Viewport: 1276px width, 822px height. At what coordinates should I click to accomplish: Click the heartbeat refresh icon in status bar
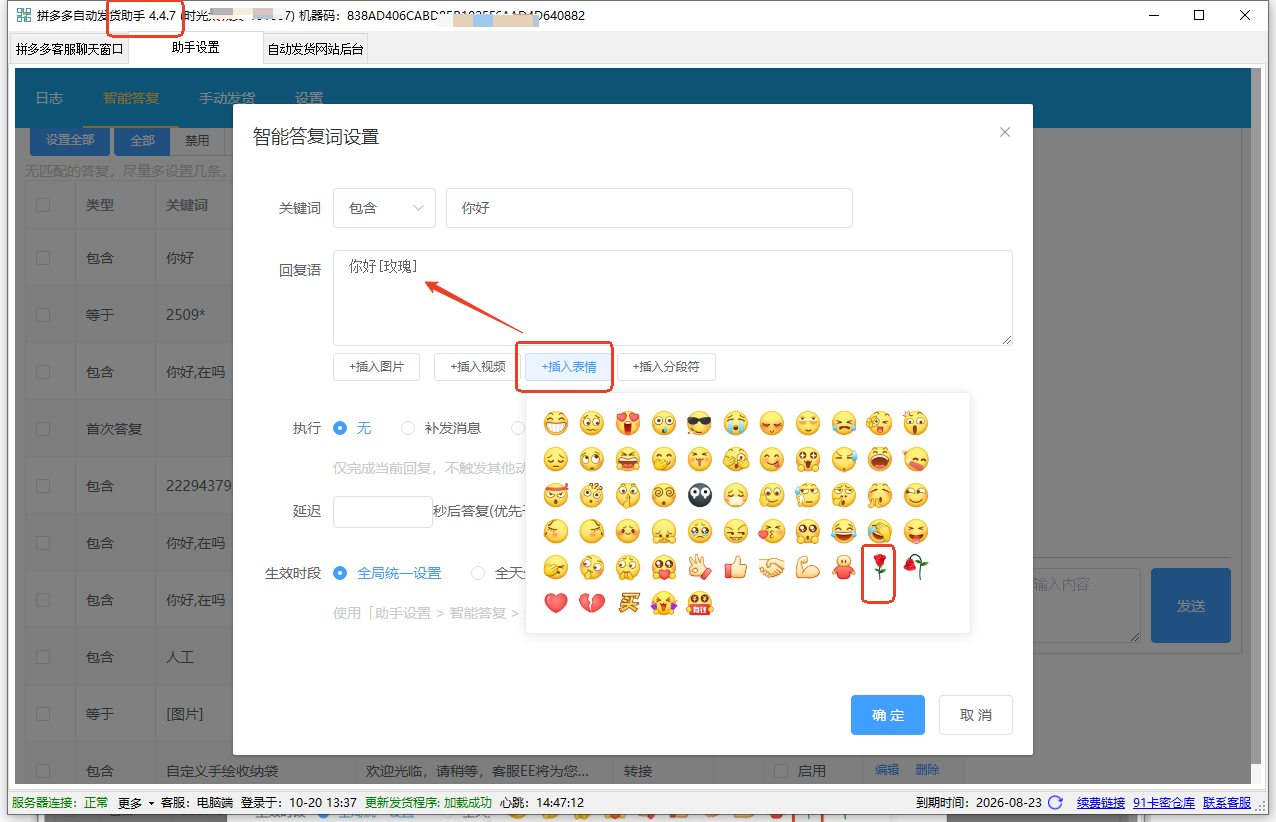[1055, 802]
